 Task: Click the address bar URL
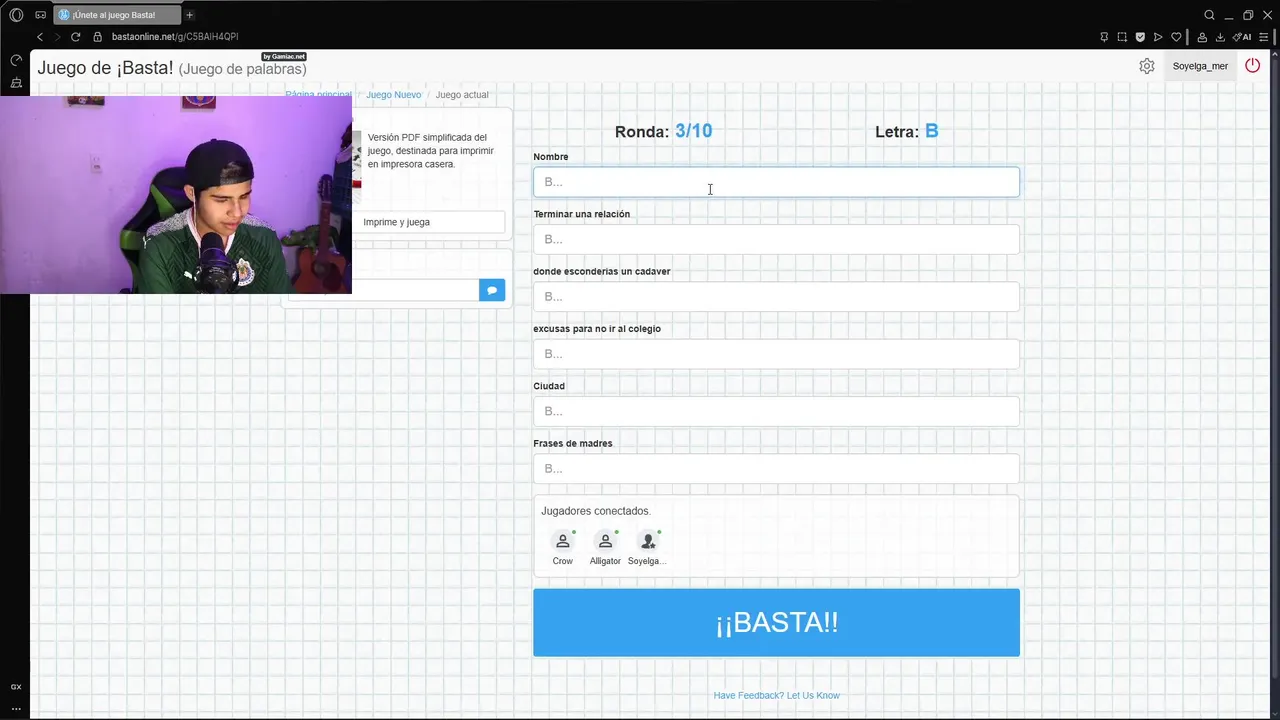pos(175,37)
